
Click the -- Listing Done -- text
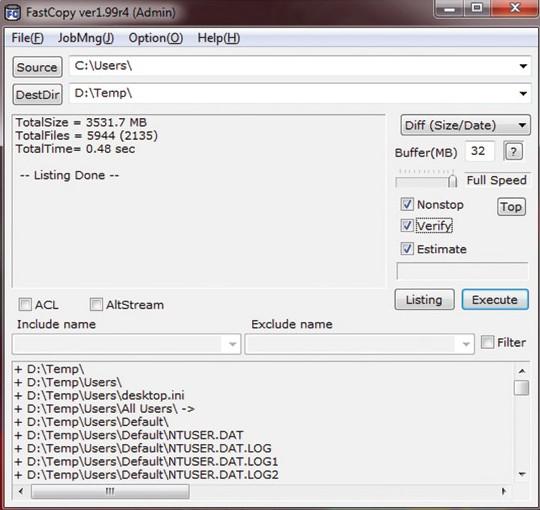click(x=69, y=175)
